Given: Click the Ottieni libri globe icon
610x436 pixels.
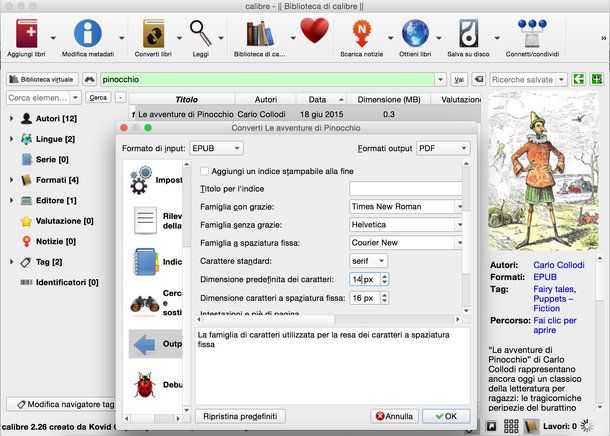Looking at the screenshot, I should coord(415,34).
